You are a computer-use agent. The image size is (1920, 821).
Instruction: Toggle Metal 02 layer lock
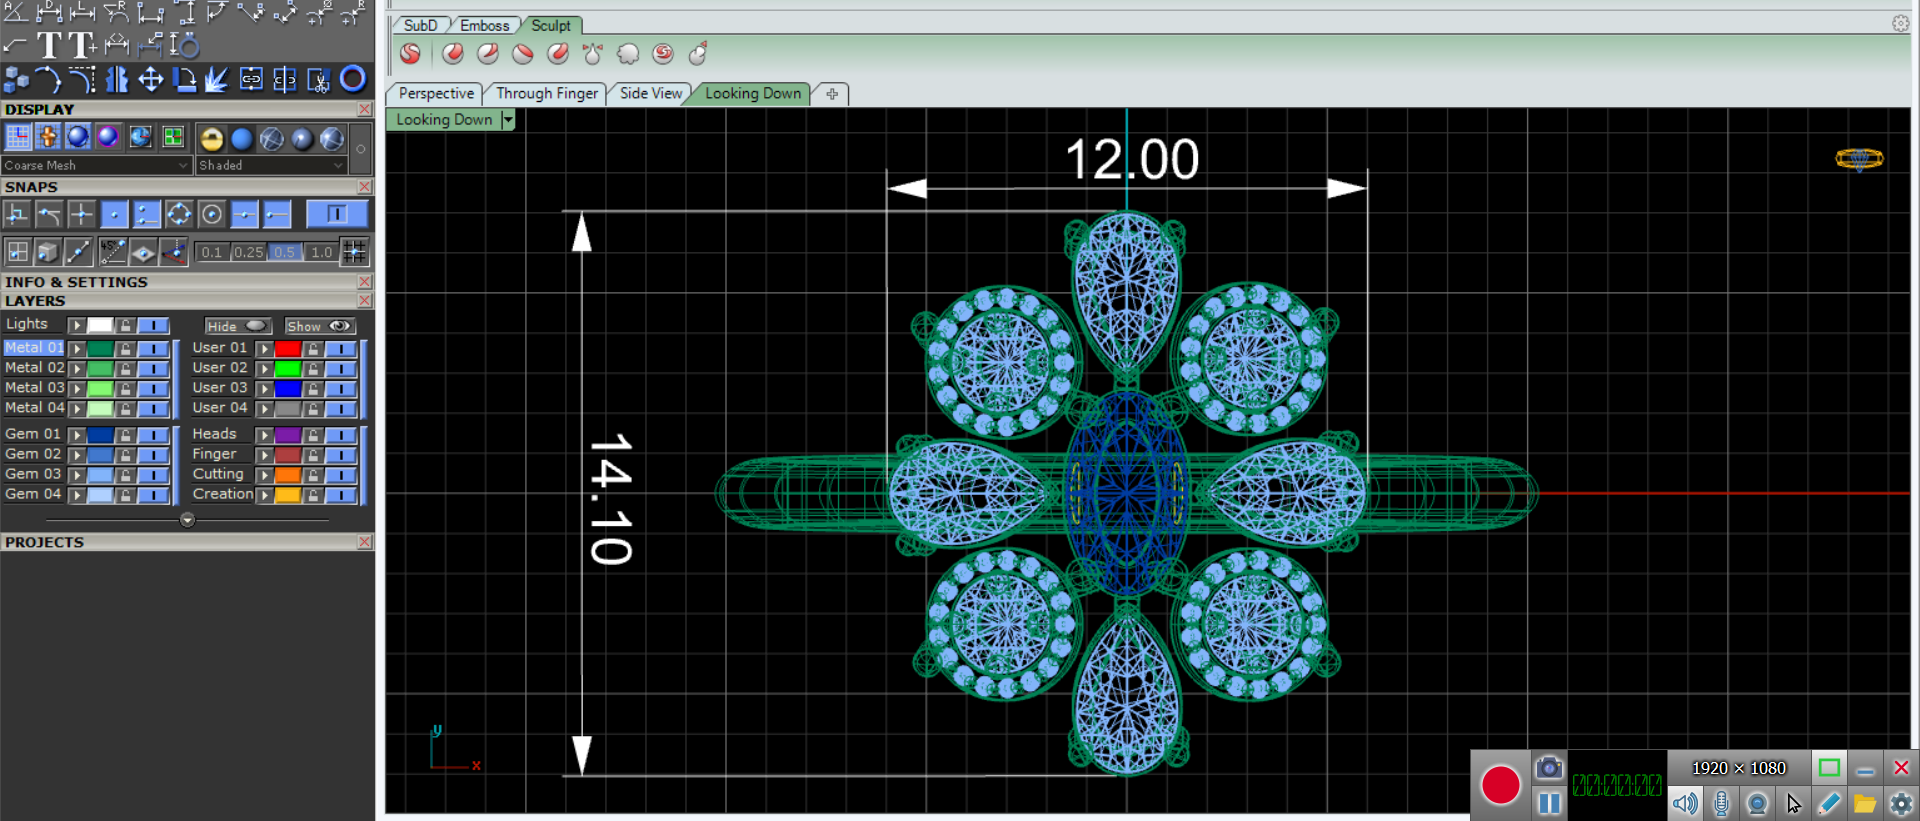click(x=125, y=369)
